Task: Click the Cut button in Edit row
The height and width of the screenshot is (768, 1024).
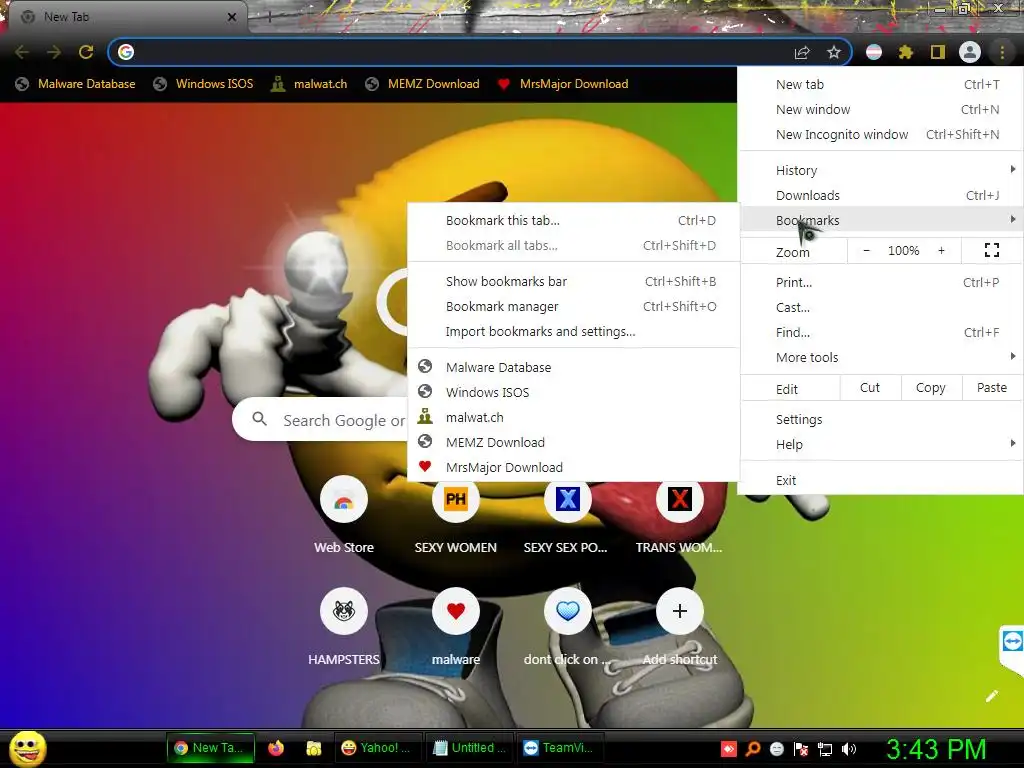Action: [x=870, y=388]
